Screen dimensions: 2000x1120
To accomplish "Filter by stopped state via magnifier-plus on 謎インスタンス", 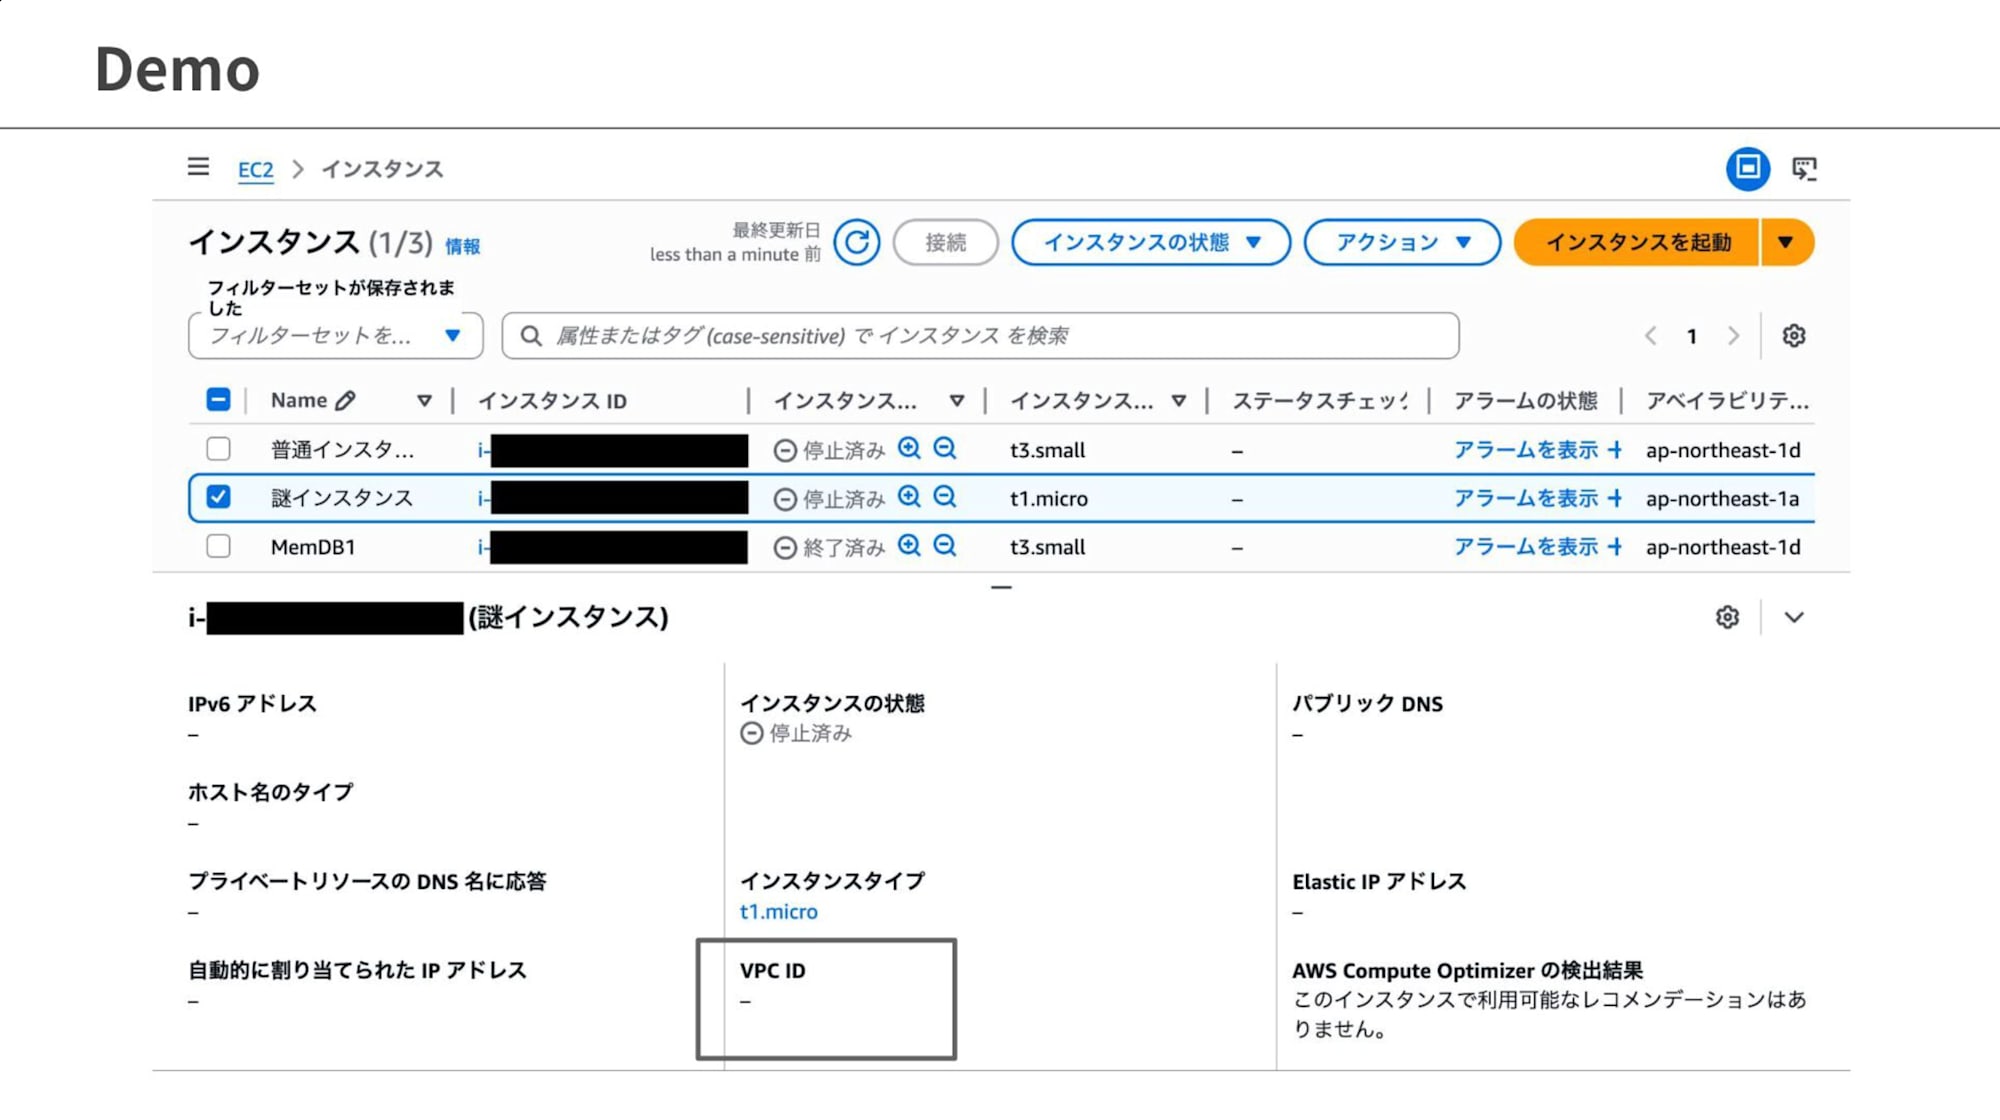I will [x=909, y=498].
